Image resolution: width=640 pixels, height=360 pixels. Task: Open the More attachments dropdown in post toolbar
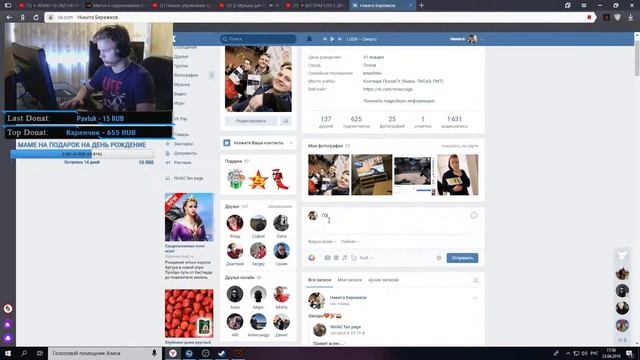pos(366,258)
